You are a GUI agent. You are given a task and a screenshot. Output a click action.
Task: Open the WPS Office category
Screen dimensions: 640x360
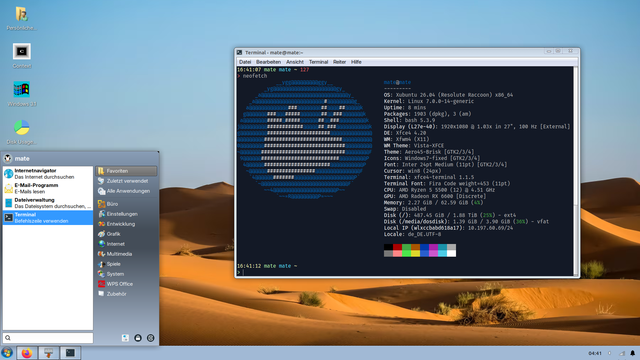(126, 284)
